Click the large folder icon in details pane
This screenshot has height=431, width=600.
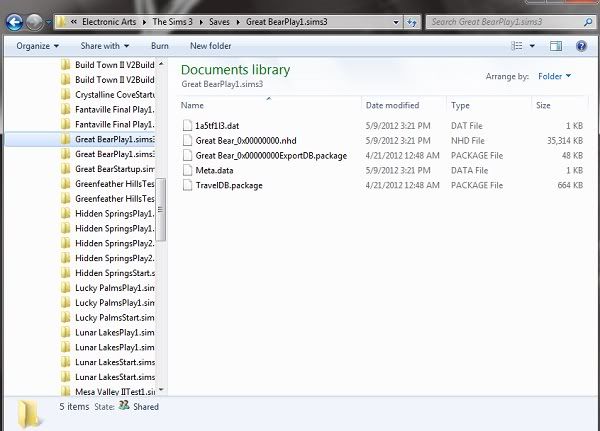point(29,414)
